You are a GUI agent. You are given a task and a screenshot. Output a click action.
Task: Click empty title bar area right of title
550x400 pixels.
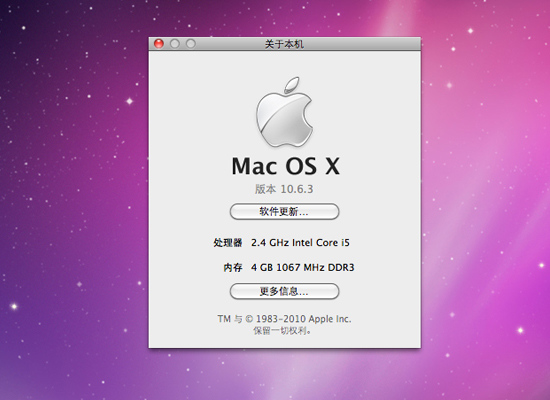pos(361,44)
